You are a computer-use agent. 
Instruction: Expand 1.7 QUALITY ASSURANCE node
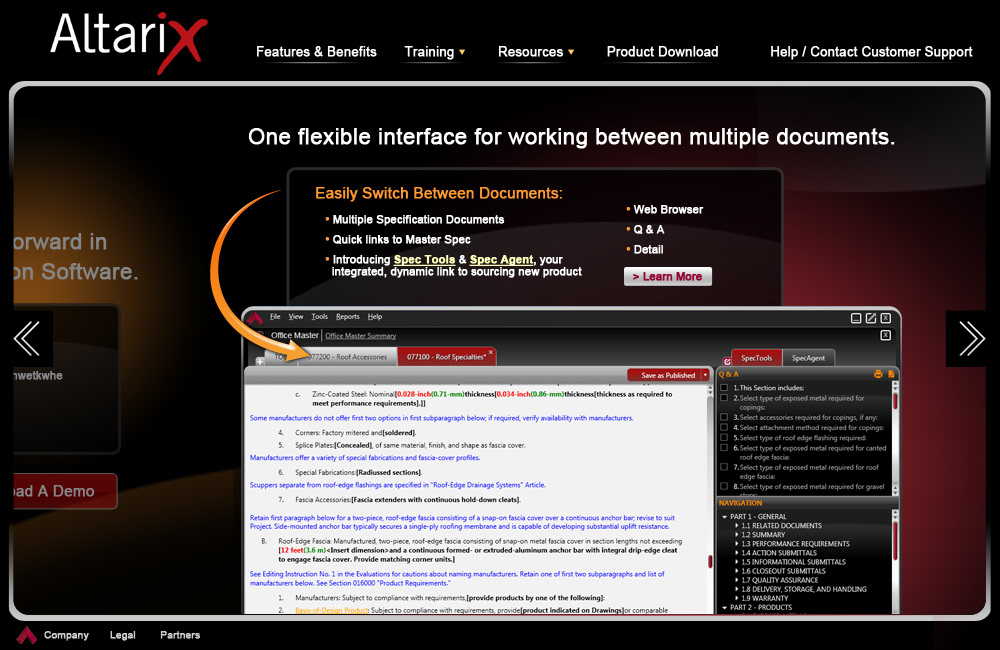tap(737, 580)
